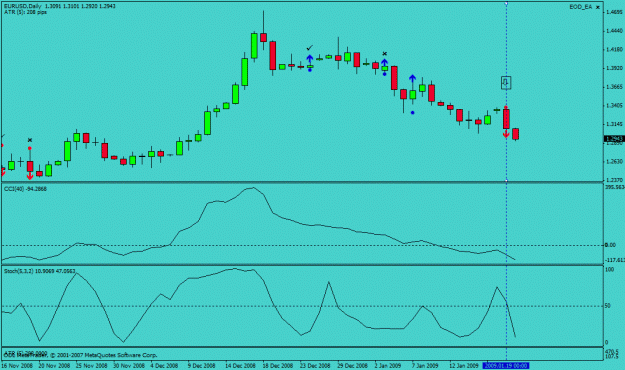Click the blue up arrow below the 2 Jan x mark

pos(384,63)
